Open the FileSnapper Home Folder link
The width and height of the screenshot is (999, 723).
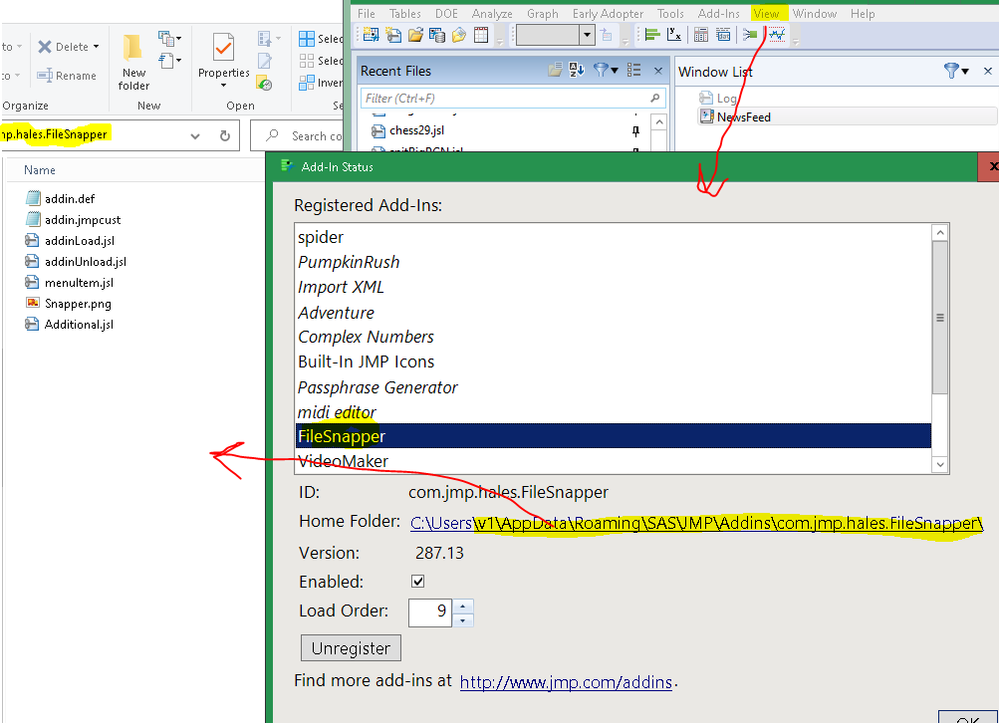[696, 524]
